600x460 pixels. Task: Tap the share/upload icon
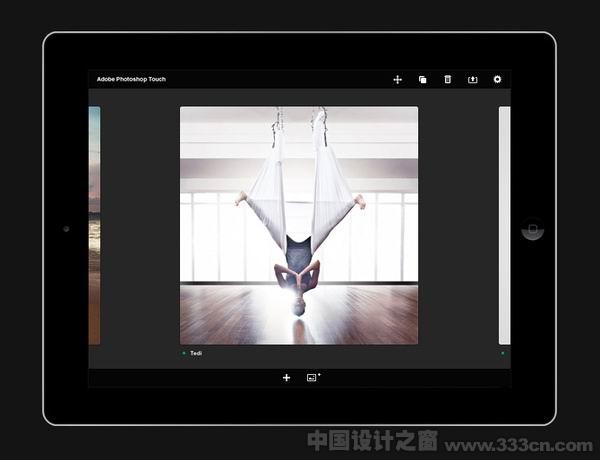[x=473, y=79]
